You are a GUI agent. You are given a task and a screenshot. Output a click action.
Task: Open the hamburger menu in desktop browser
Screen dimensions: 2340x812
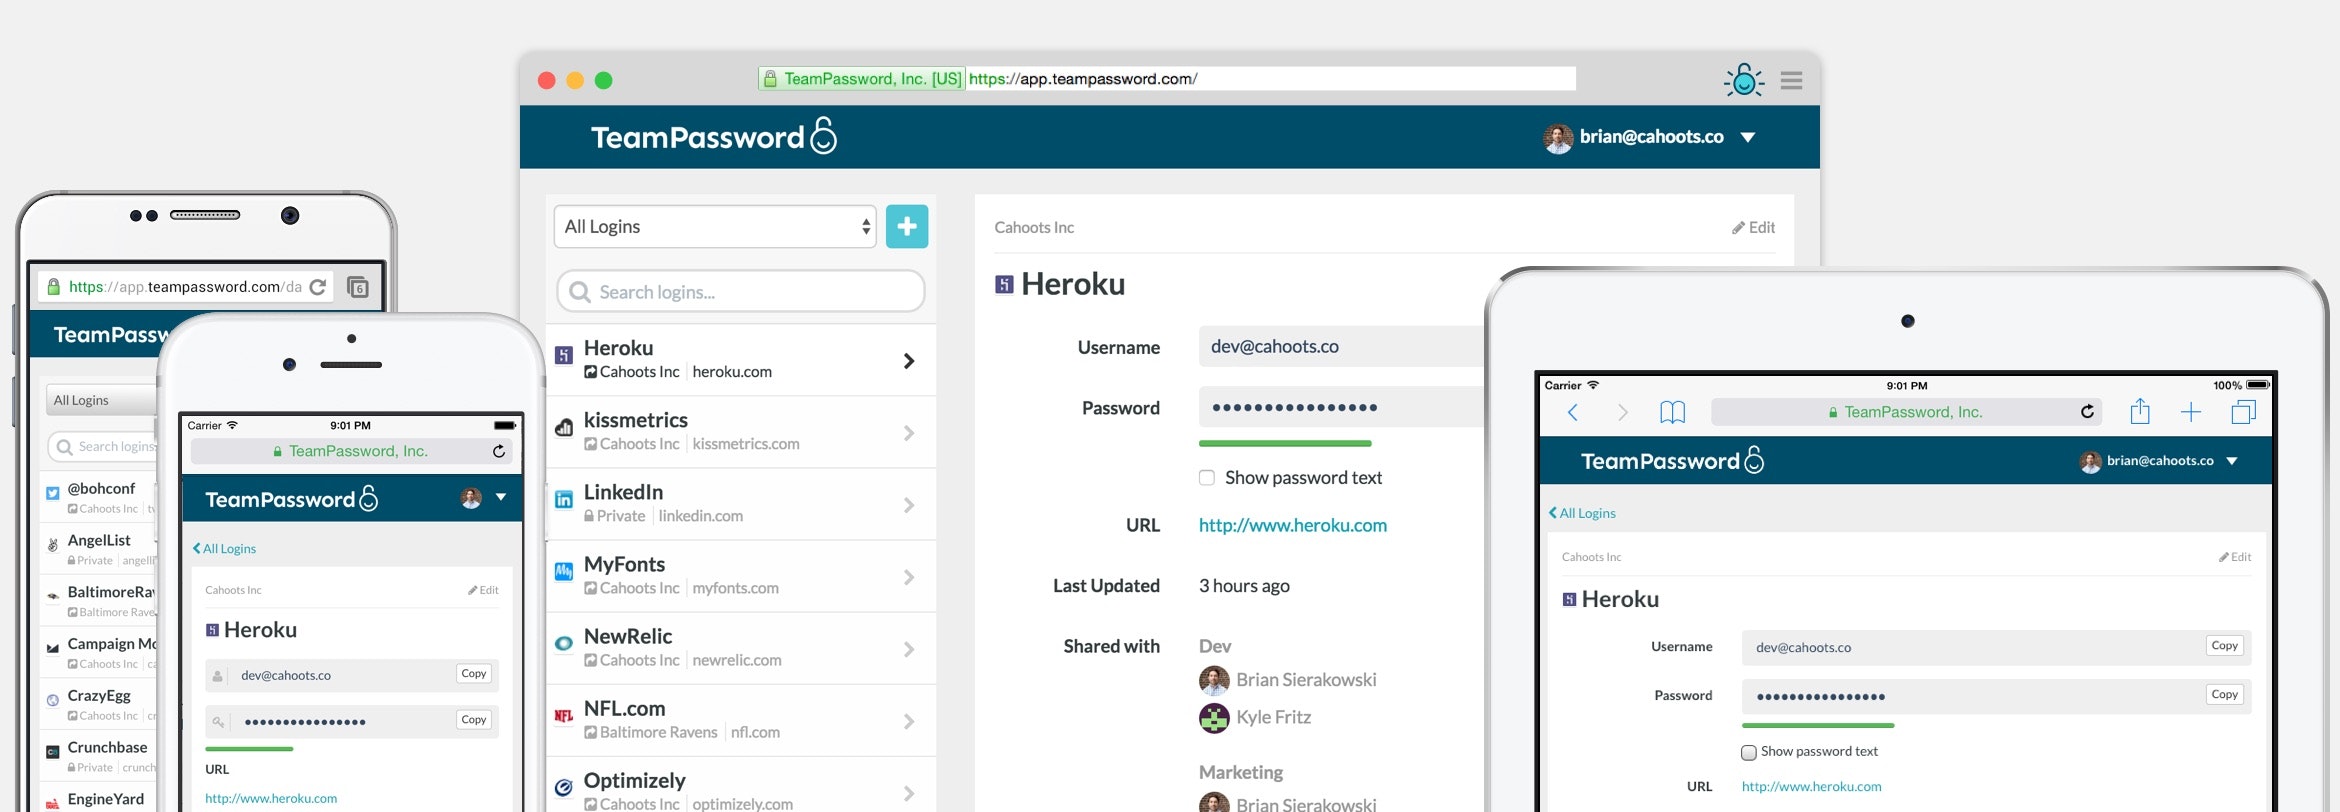[x=1791, y=80]
